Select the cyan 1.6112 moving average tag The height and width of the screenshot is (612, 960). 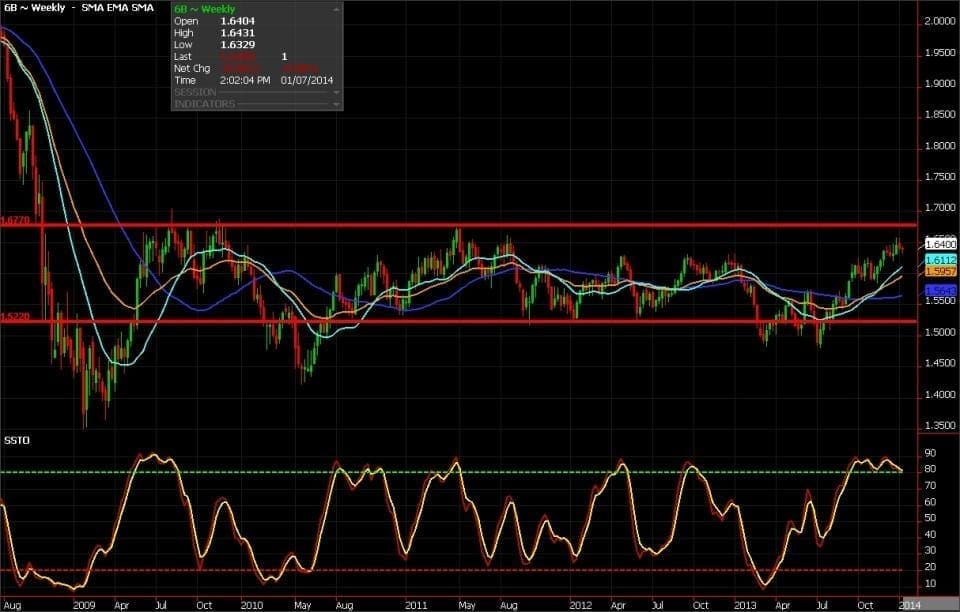coord(940,259)
